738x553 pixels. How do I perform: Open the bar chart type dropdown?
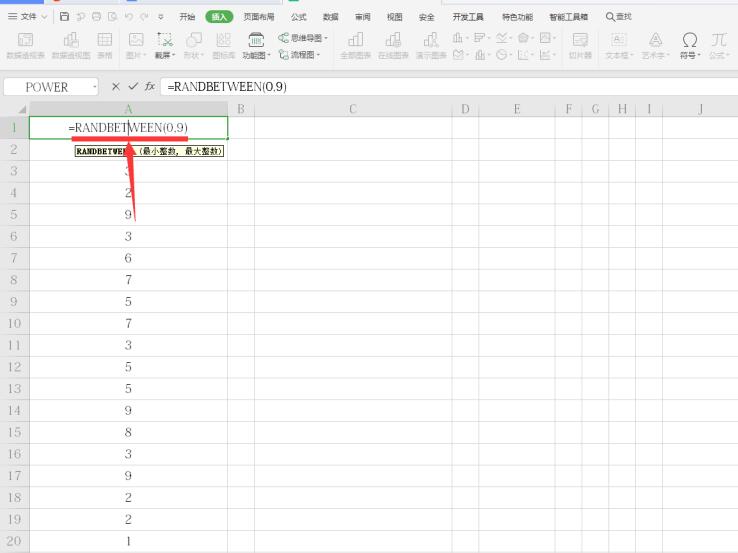[482, 38]
